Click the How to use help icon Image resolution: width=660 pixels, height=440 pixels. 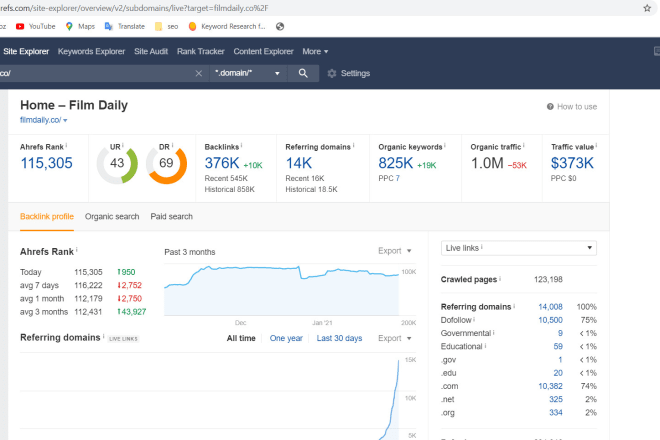550,107
